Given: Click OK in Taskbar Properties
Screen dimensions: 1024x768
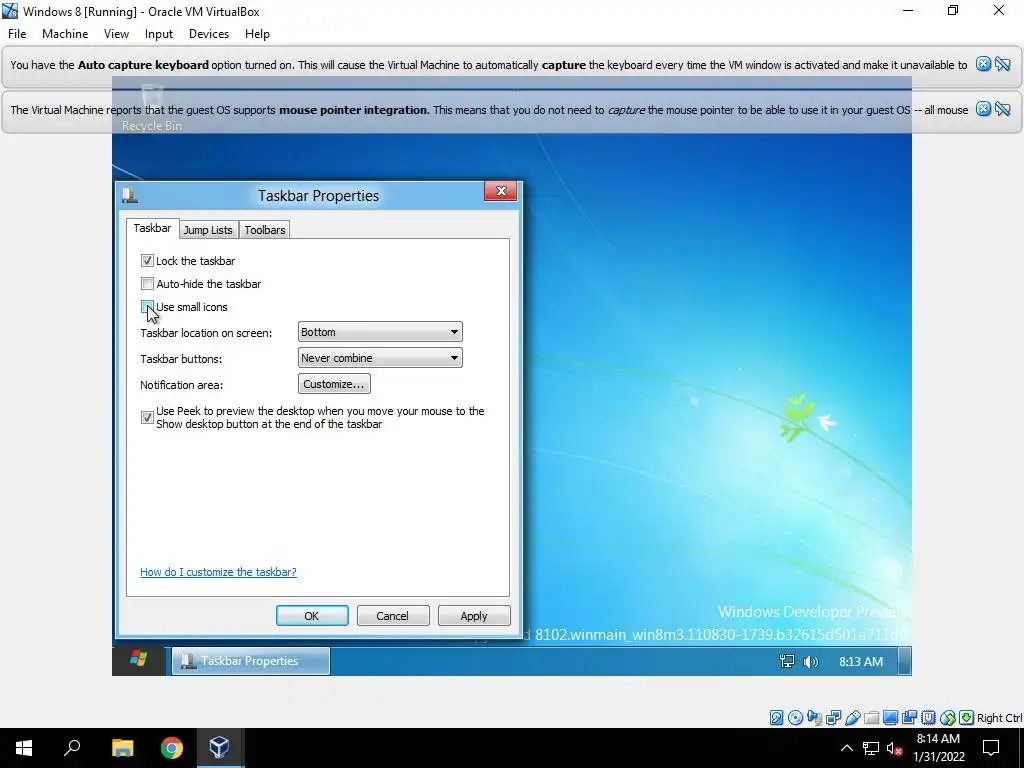Looking at the screenshot, I should coord(312,616).
